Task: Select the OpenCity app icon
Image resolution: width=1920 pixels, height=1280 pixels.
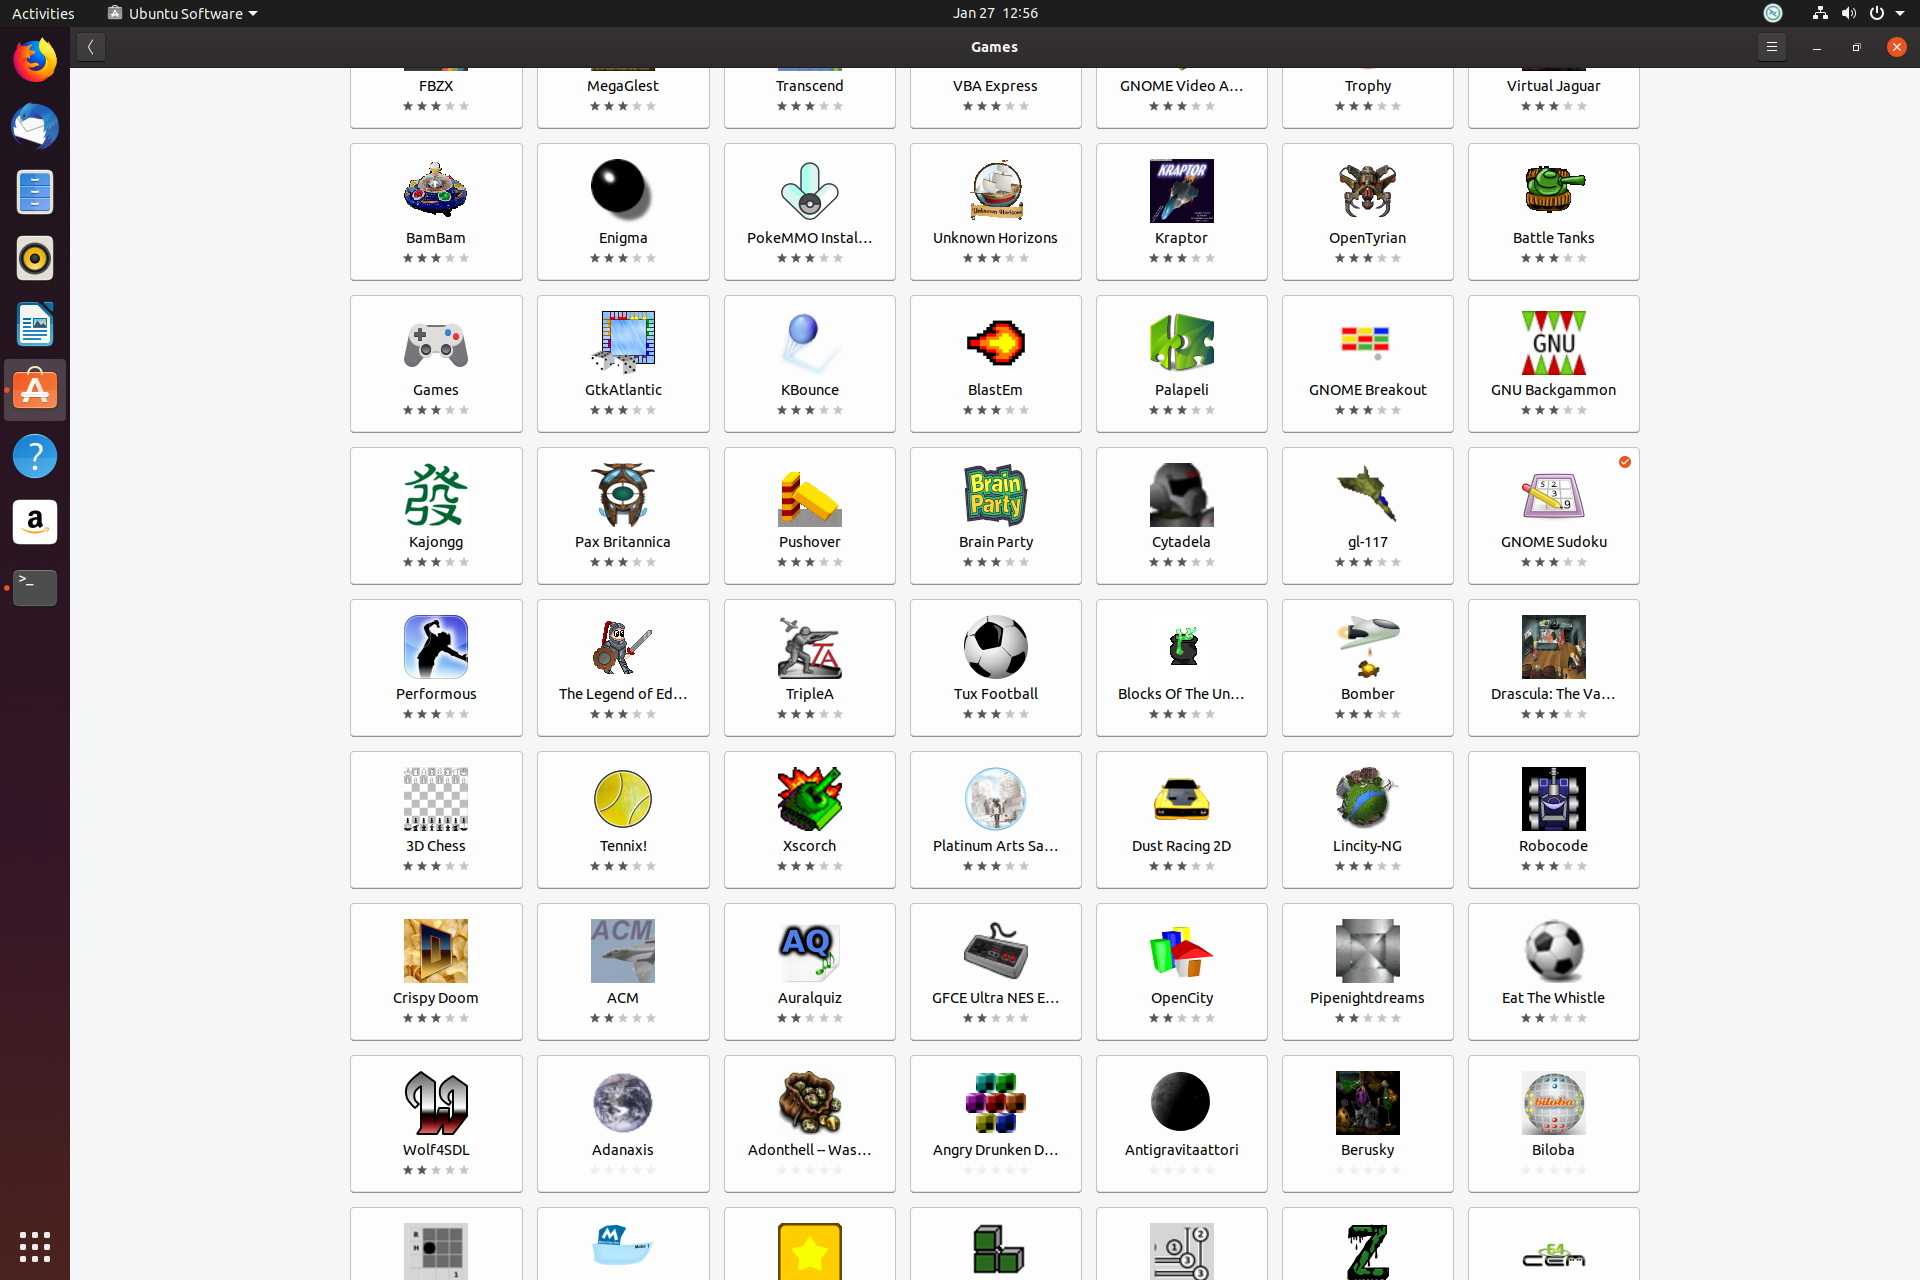Action: pyautogui.click(x=1180, y=951)
